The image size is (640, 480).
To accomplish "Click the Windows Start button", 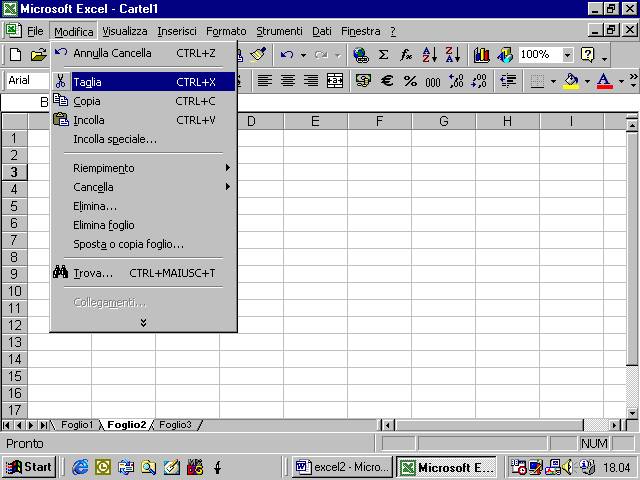I will coord(29,467).
